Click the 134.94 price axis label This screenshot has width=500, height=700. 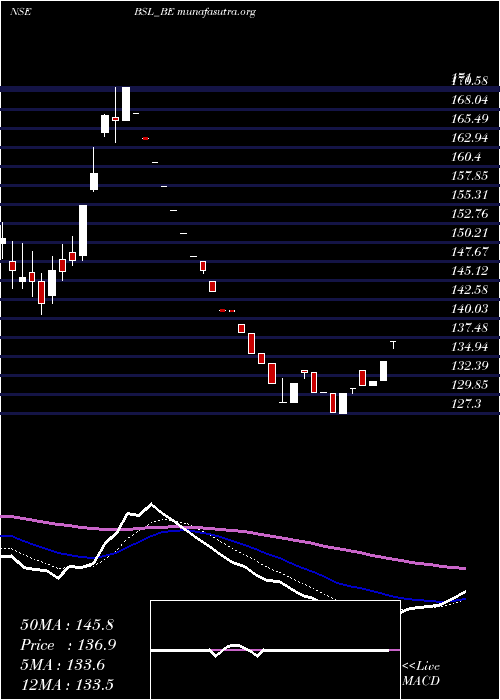pyautogui.click(x=469, y=347)
